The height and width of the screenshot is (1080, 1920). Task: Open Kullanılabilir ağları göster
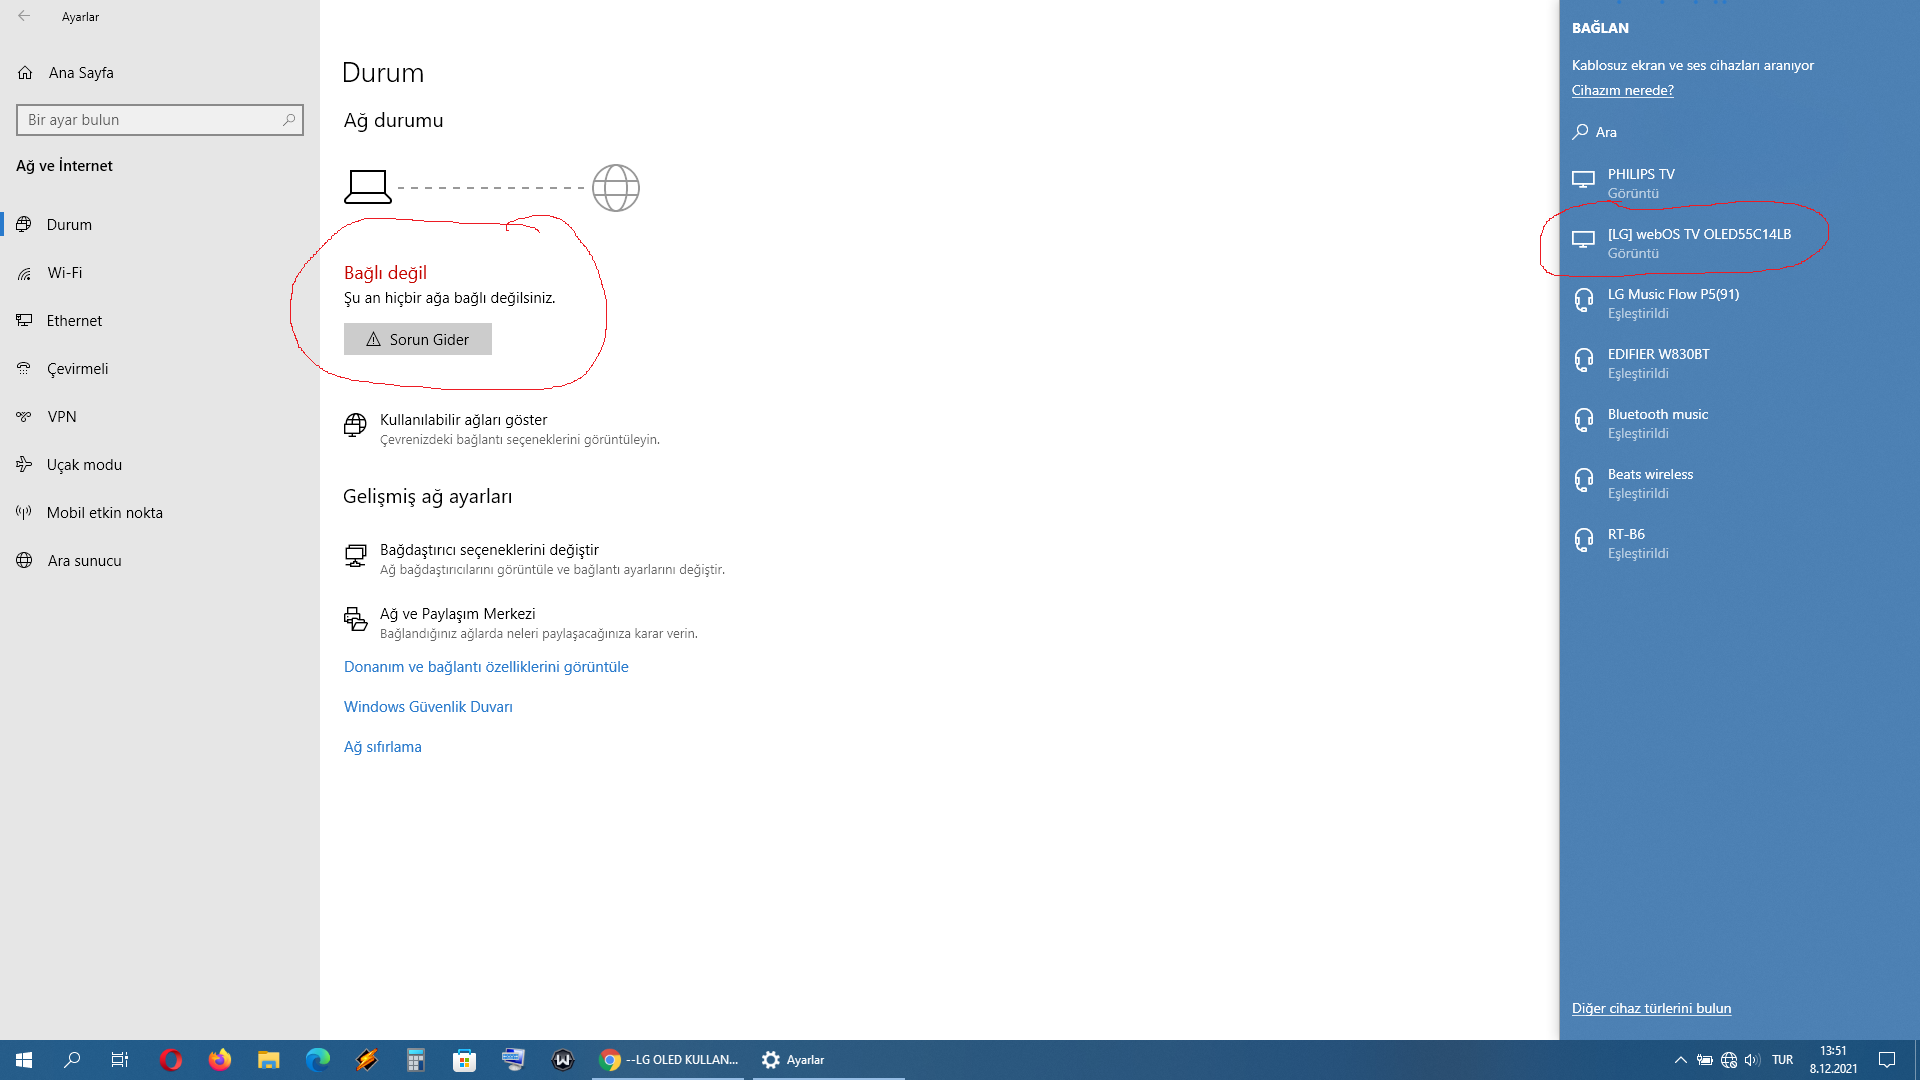502,428
